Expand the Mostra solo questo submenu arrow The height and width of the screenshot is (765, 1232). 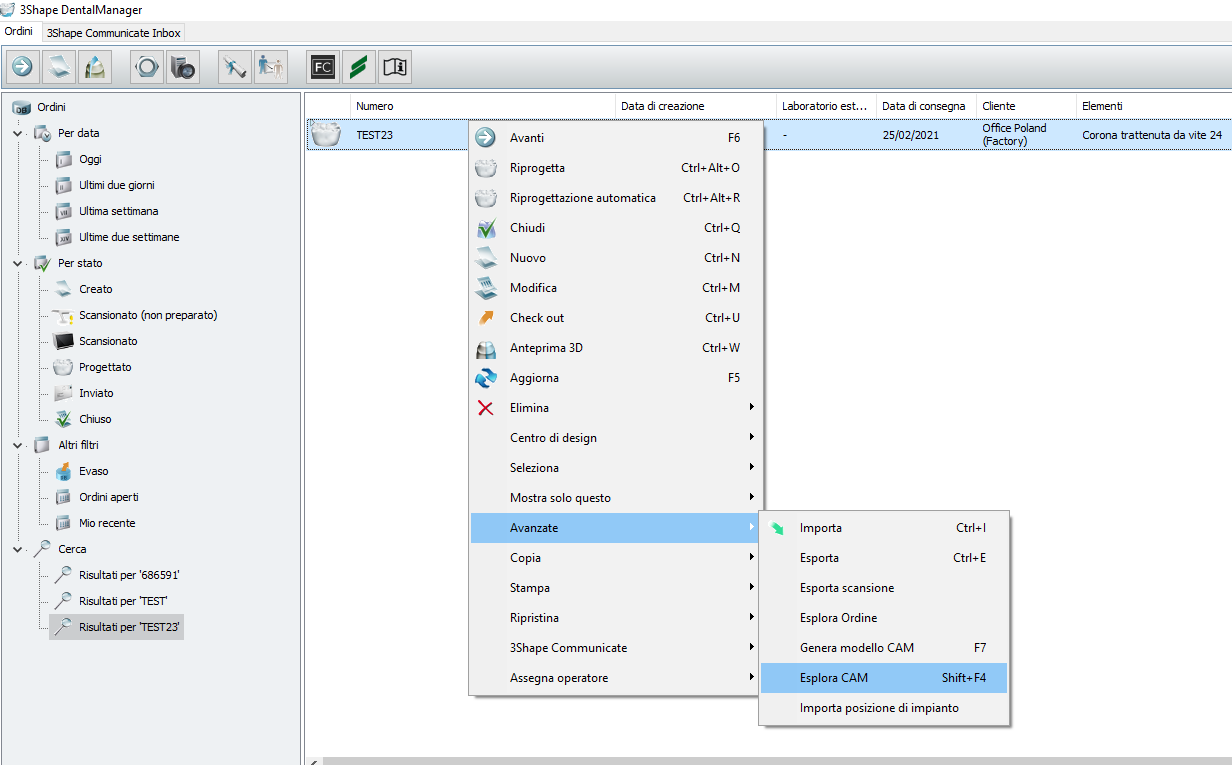(751, 498)
